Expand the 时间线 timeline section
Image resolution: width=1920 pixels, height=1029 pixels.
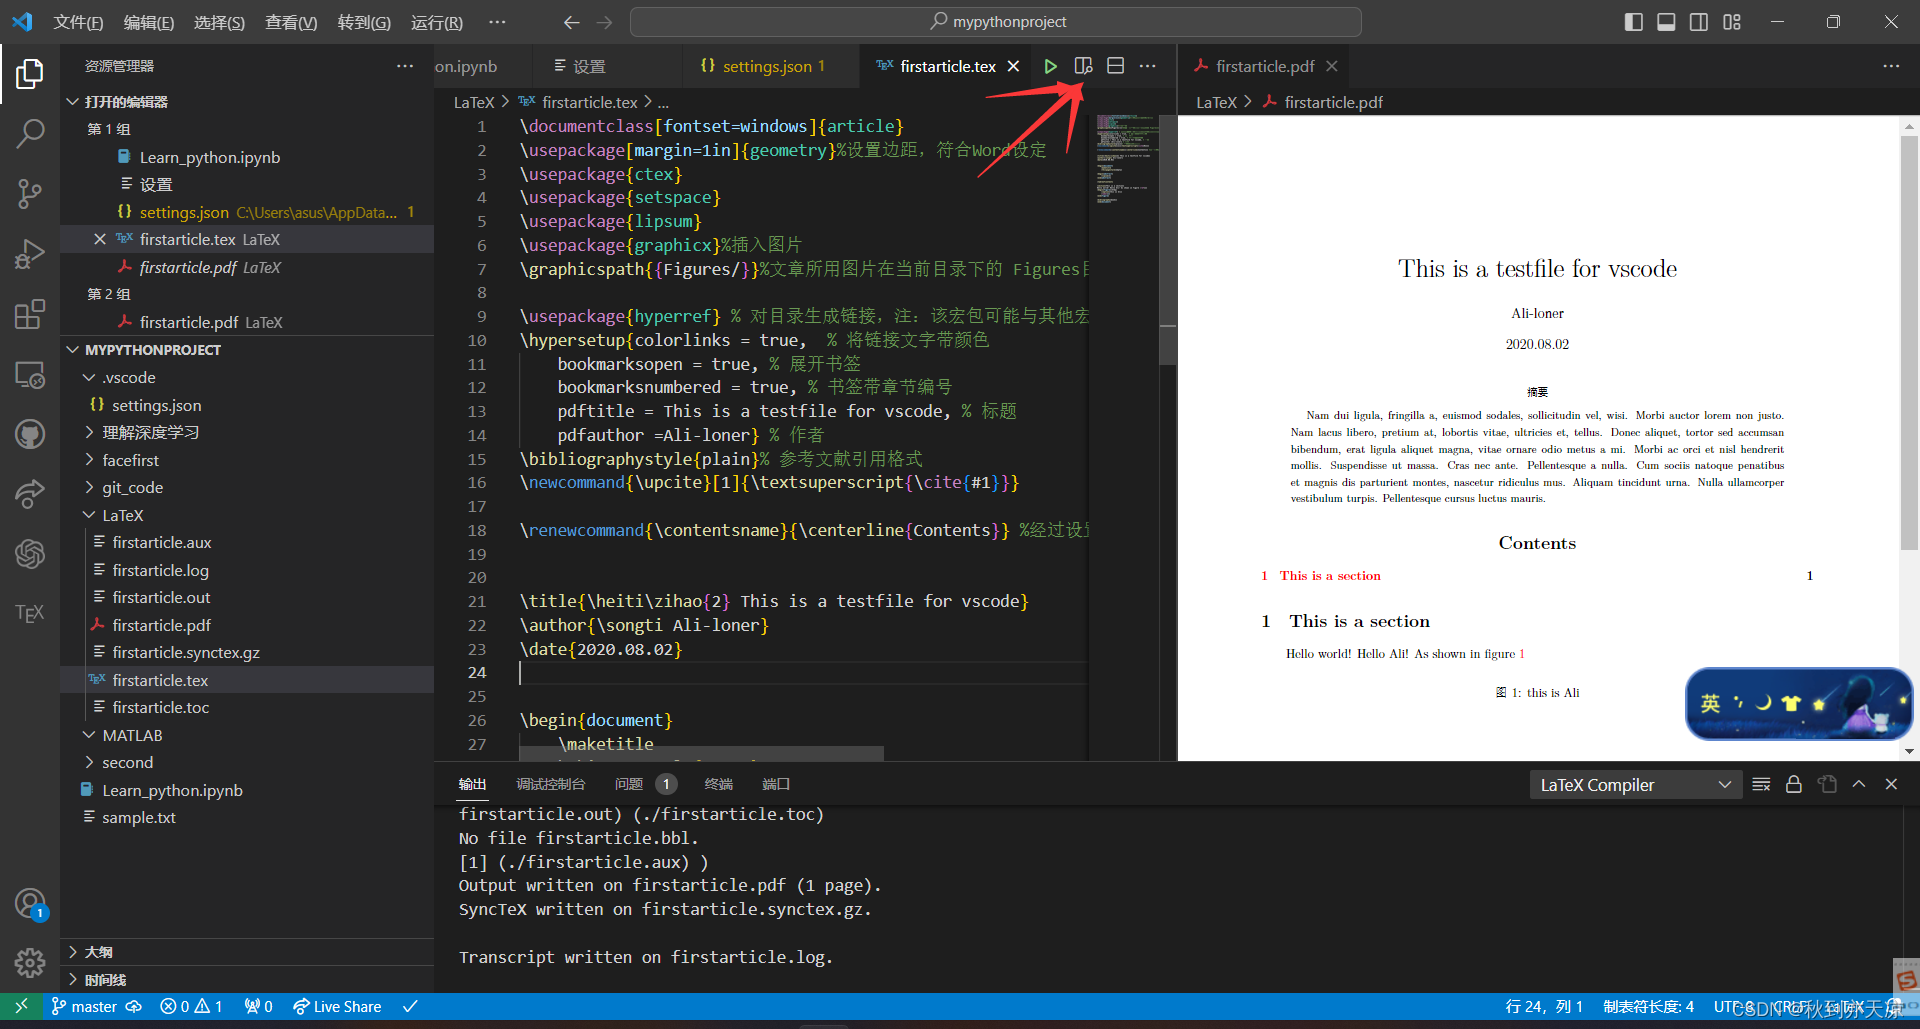point(247,980)
